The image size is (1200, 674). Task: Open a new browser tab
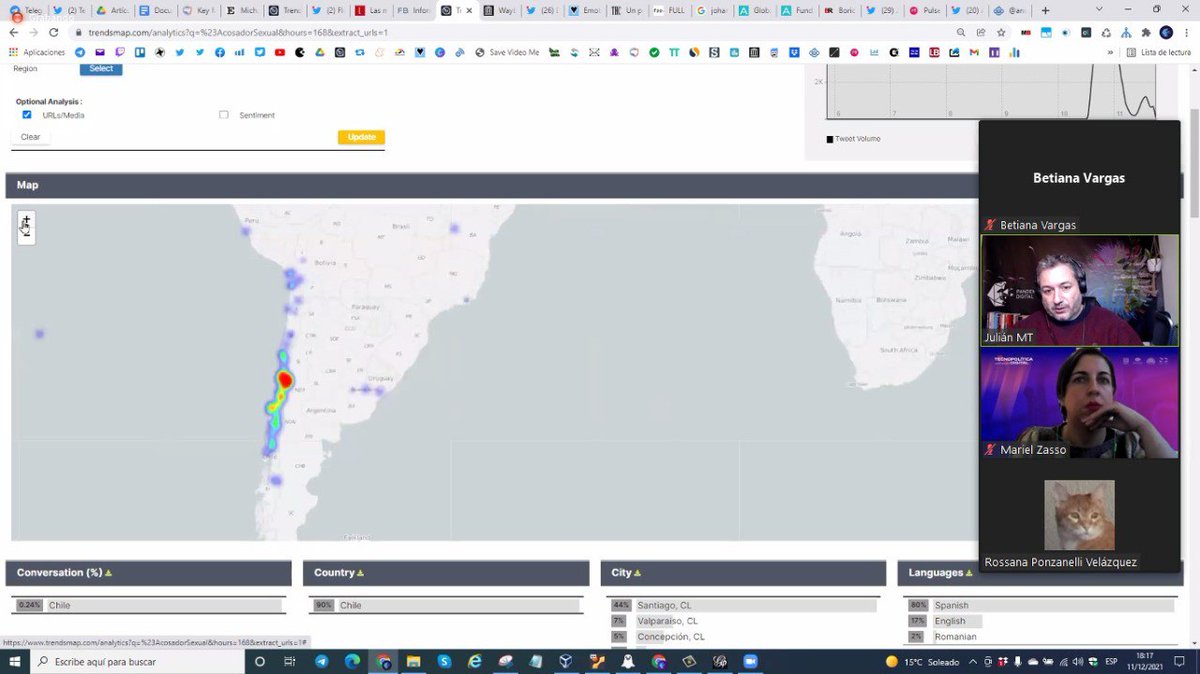coord(1045,10)
